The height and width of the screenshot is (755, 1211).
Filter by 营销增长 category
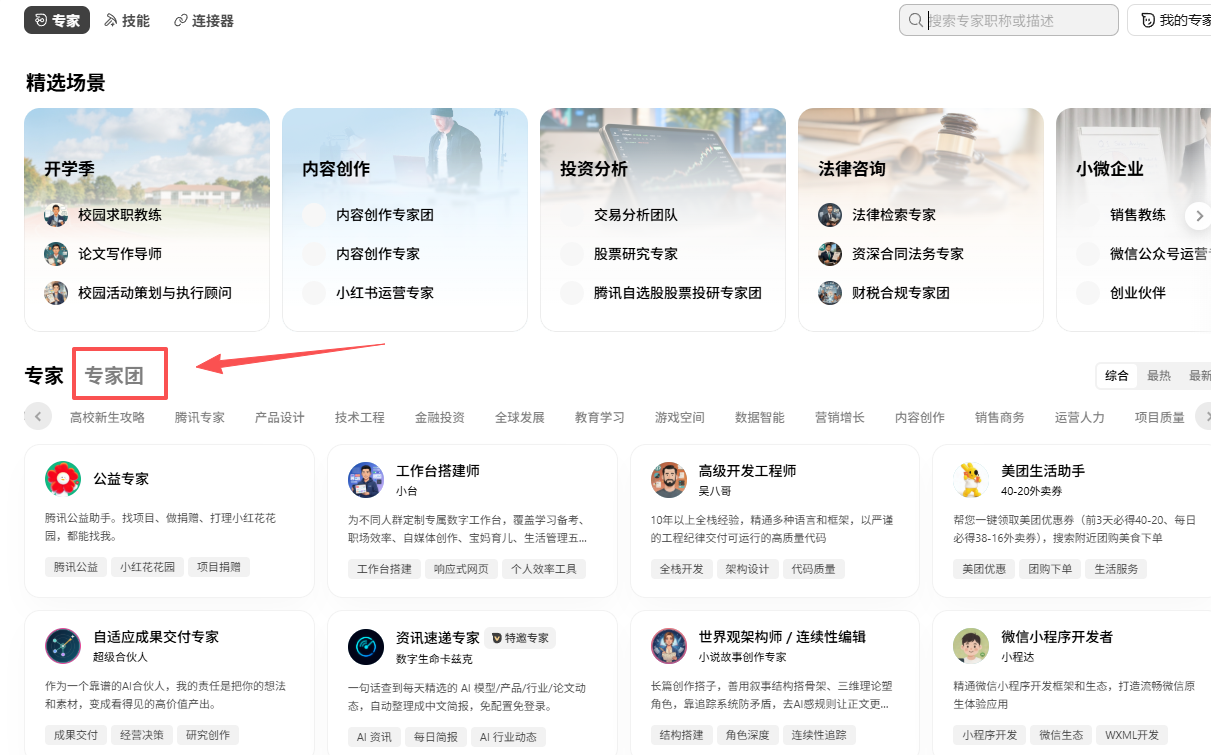click(840, 417)
